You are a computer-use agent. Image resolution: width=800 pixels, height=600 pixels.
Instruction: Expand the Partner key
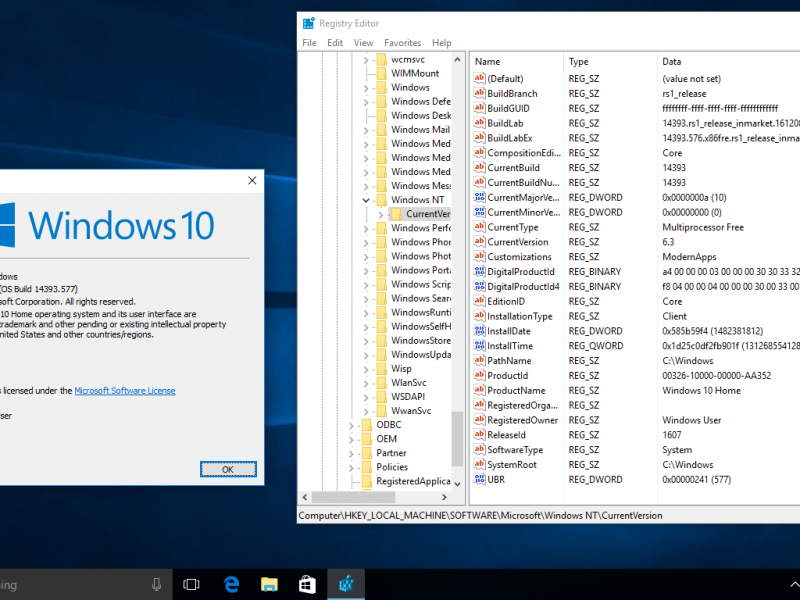(351, 453)
